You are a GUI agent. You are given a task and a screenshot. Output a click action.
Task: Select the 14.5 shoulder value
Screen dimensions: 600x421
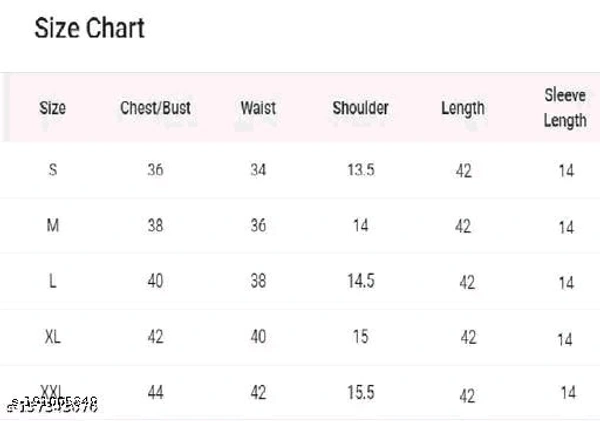(361, 281)
